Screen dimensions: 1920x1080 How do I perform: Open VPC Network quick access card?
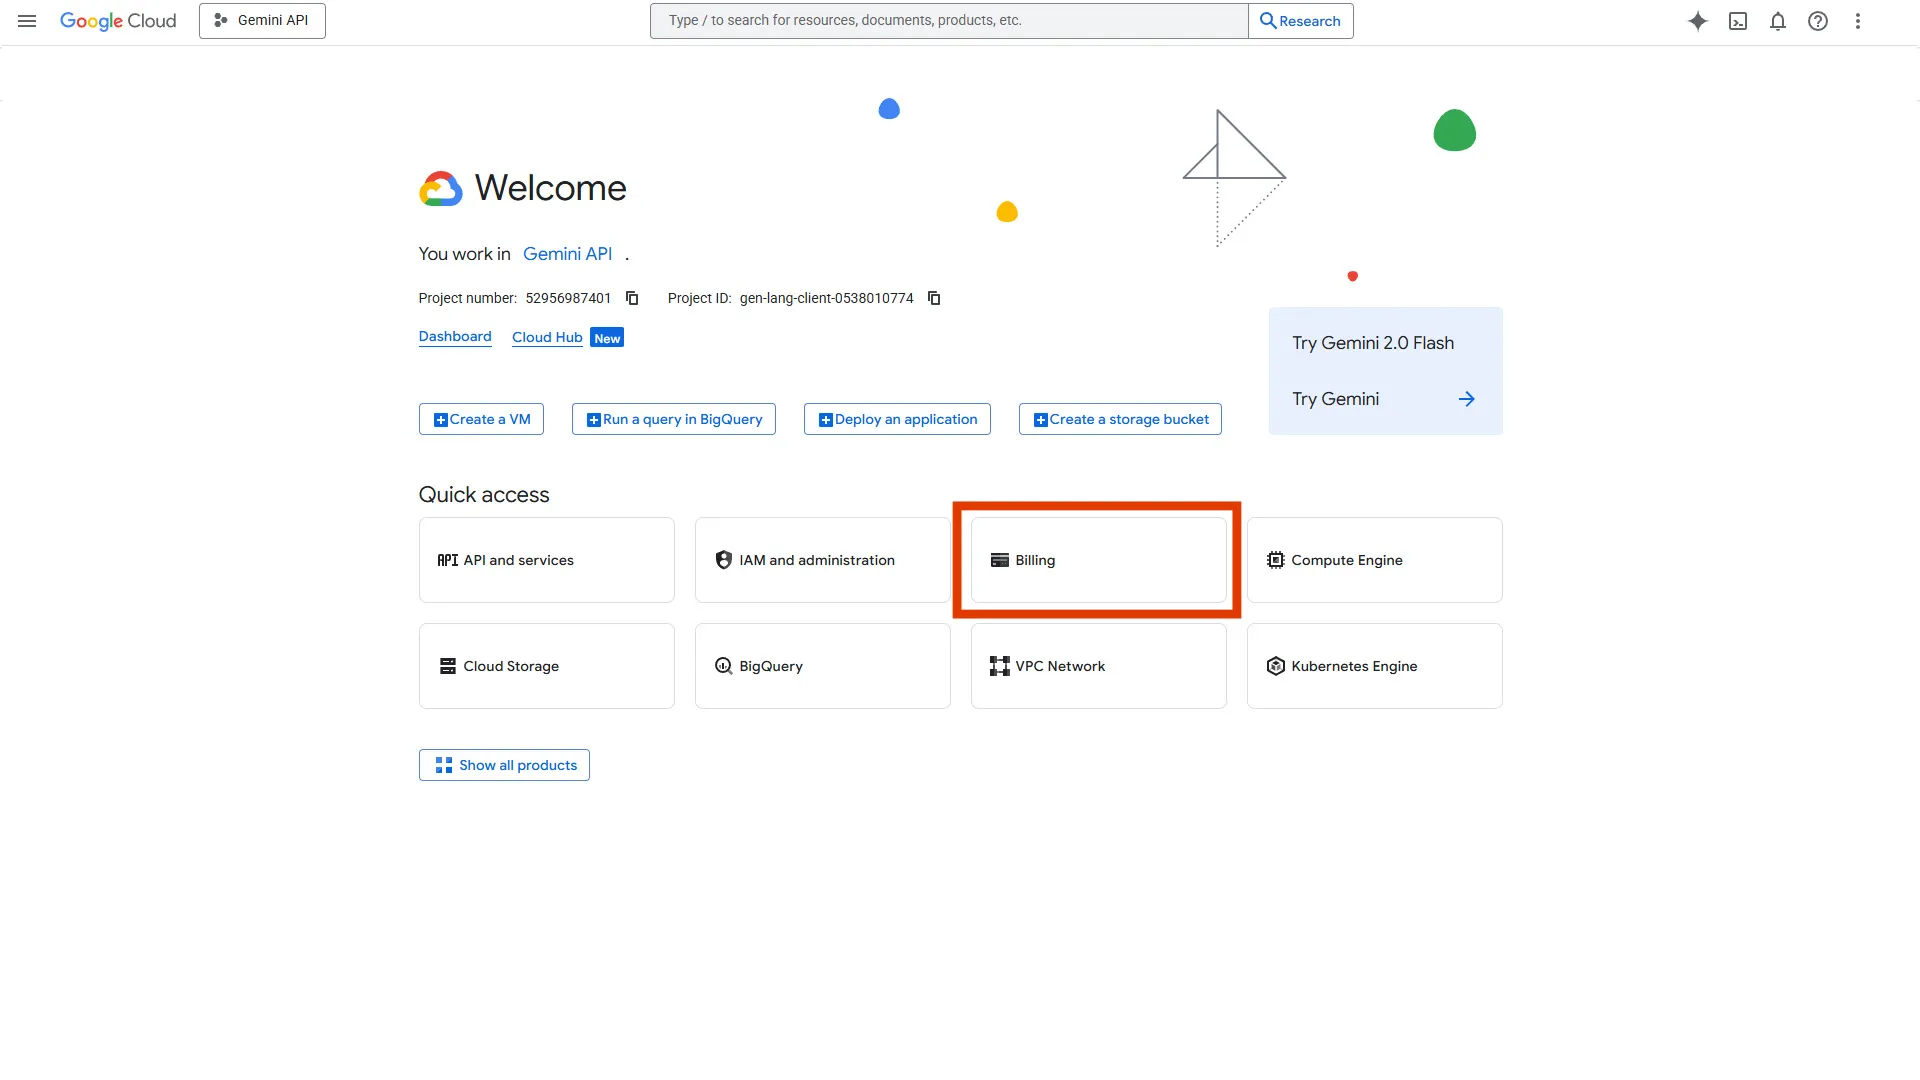tap(1099, 666)
